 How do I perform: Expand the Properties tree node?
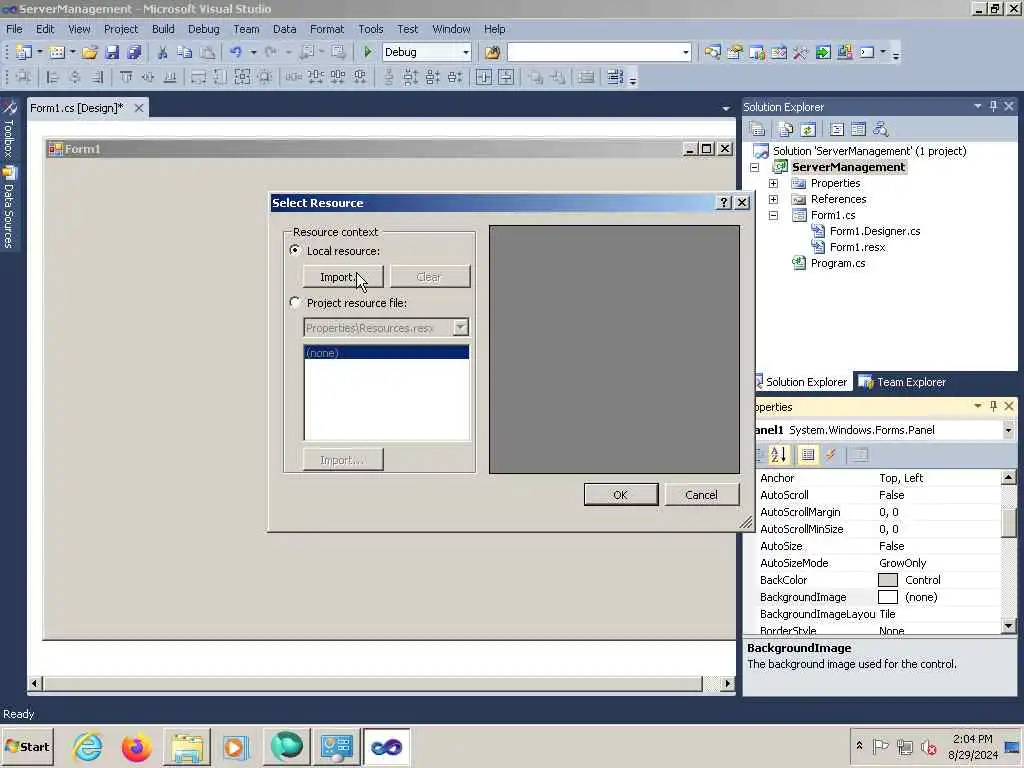coord(773,184)
